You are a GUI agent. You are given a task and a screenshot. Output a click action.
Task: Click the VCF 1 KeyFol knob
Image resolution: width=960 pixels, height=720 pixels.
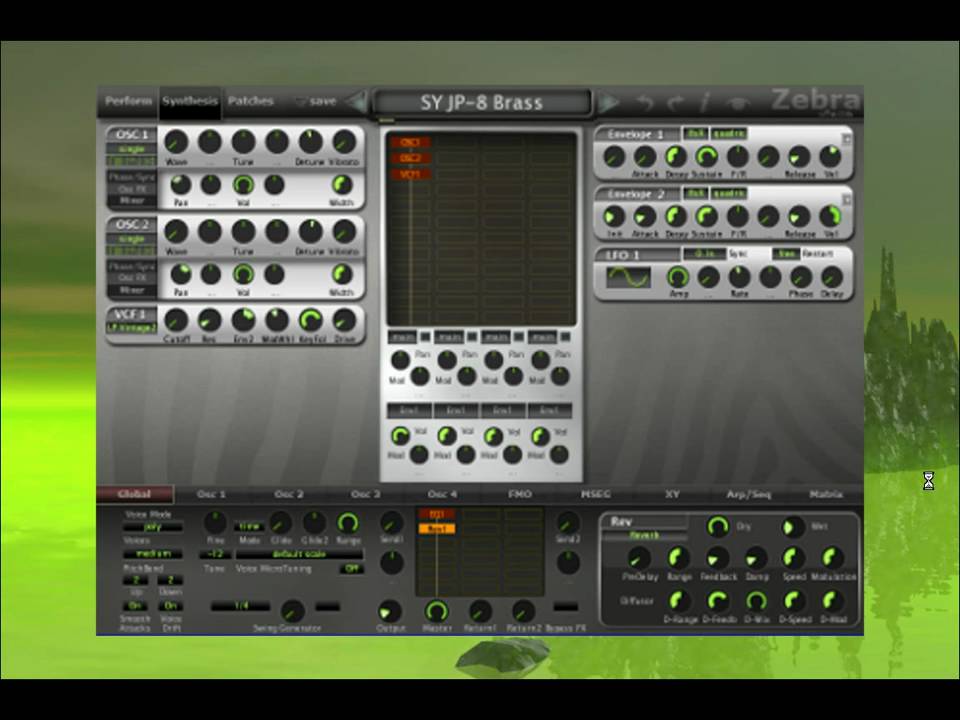(x=310, y=320)
